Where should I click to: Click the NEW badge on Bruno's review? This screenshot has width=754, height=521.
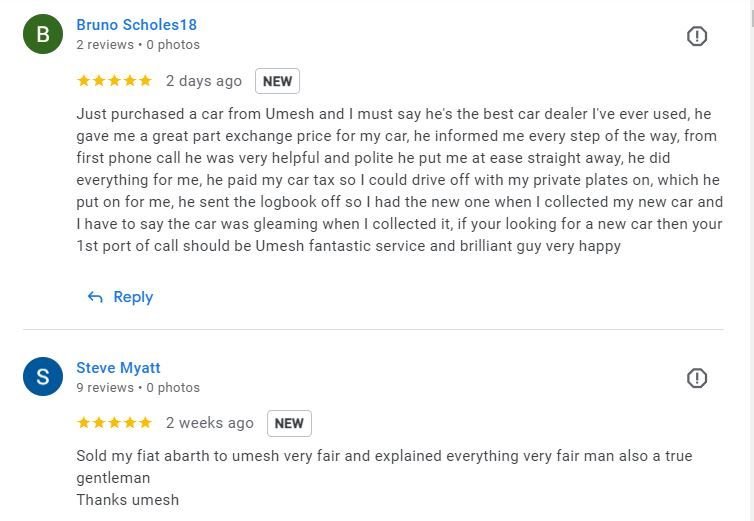point(277,81)
